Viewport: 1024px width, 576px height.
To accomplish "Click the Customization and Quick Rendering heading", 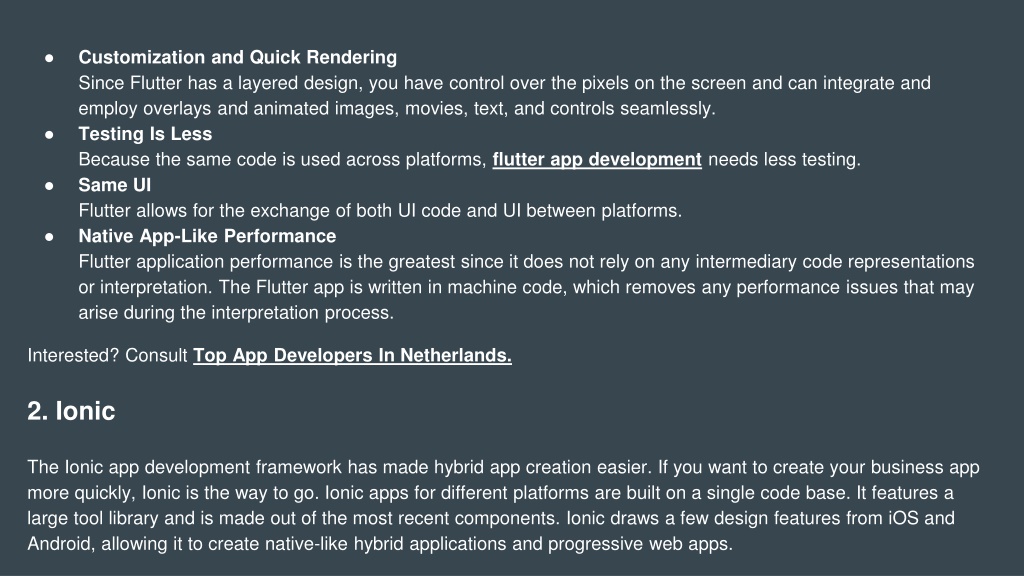I will (x=238, y=57).
